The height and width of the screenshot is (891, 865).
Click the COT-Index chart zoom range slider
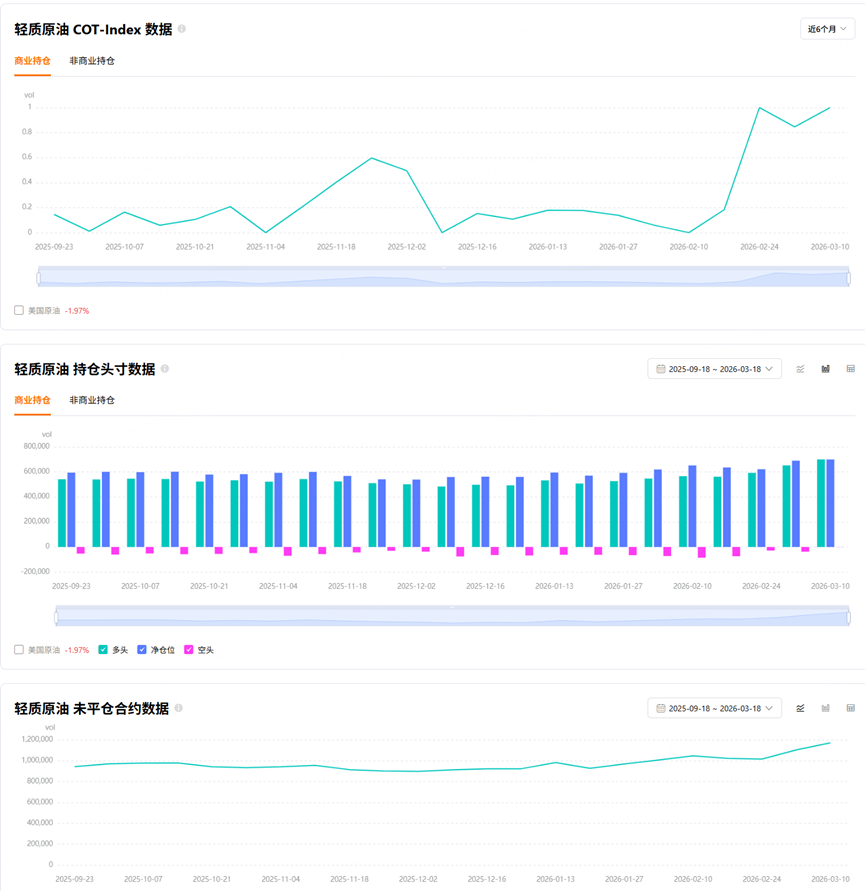(x=443, y=277)
